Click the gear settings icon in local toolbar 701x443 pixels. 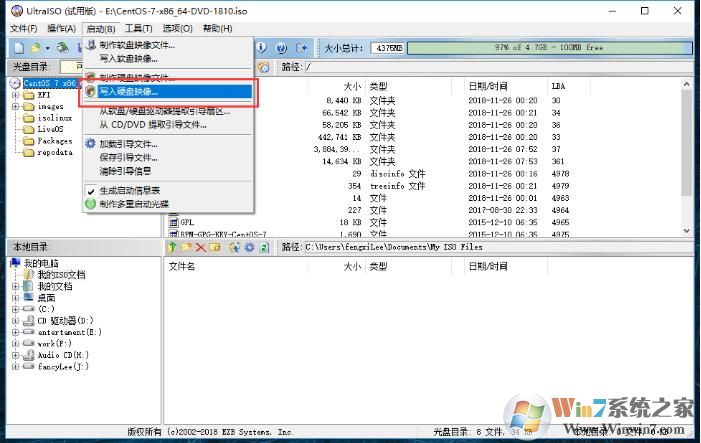(x=248, y=246)
